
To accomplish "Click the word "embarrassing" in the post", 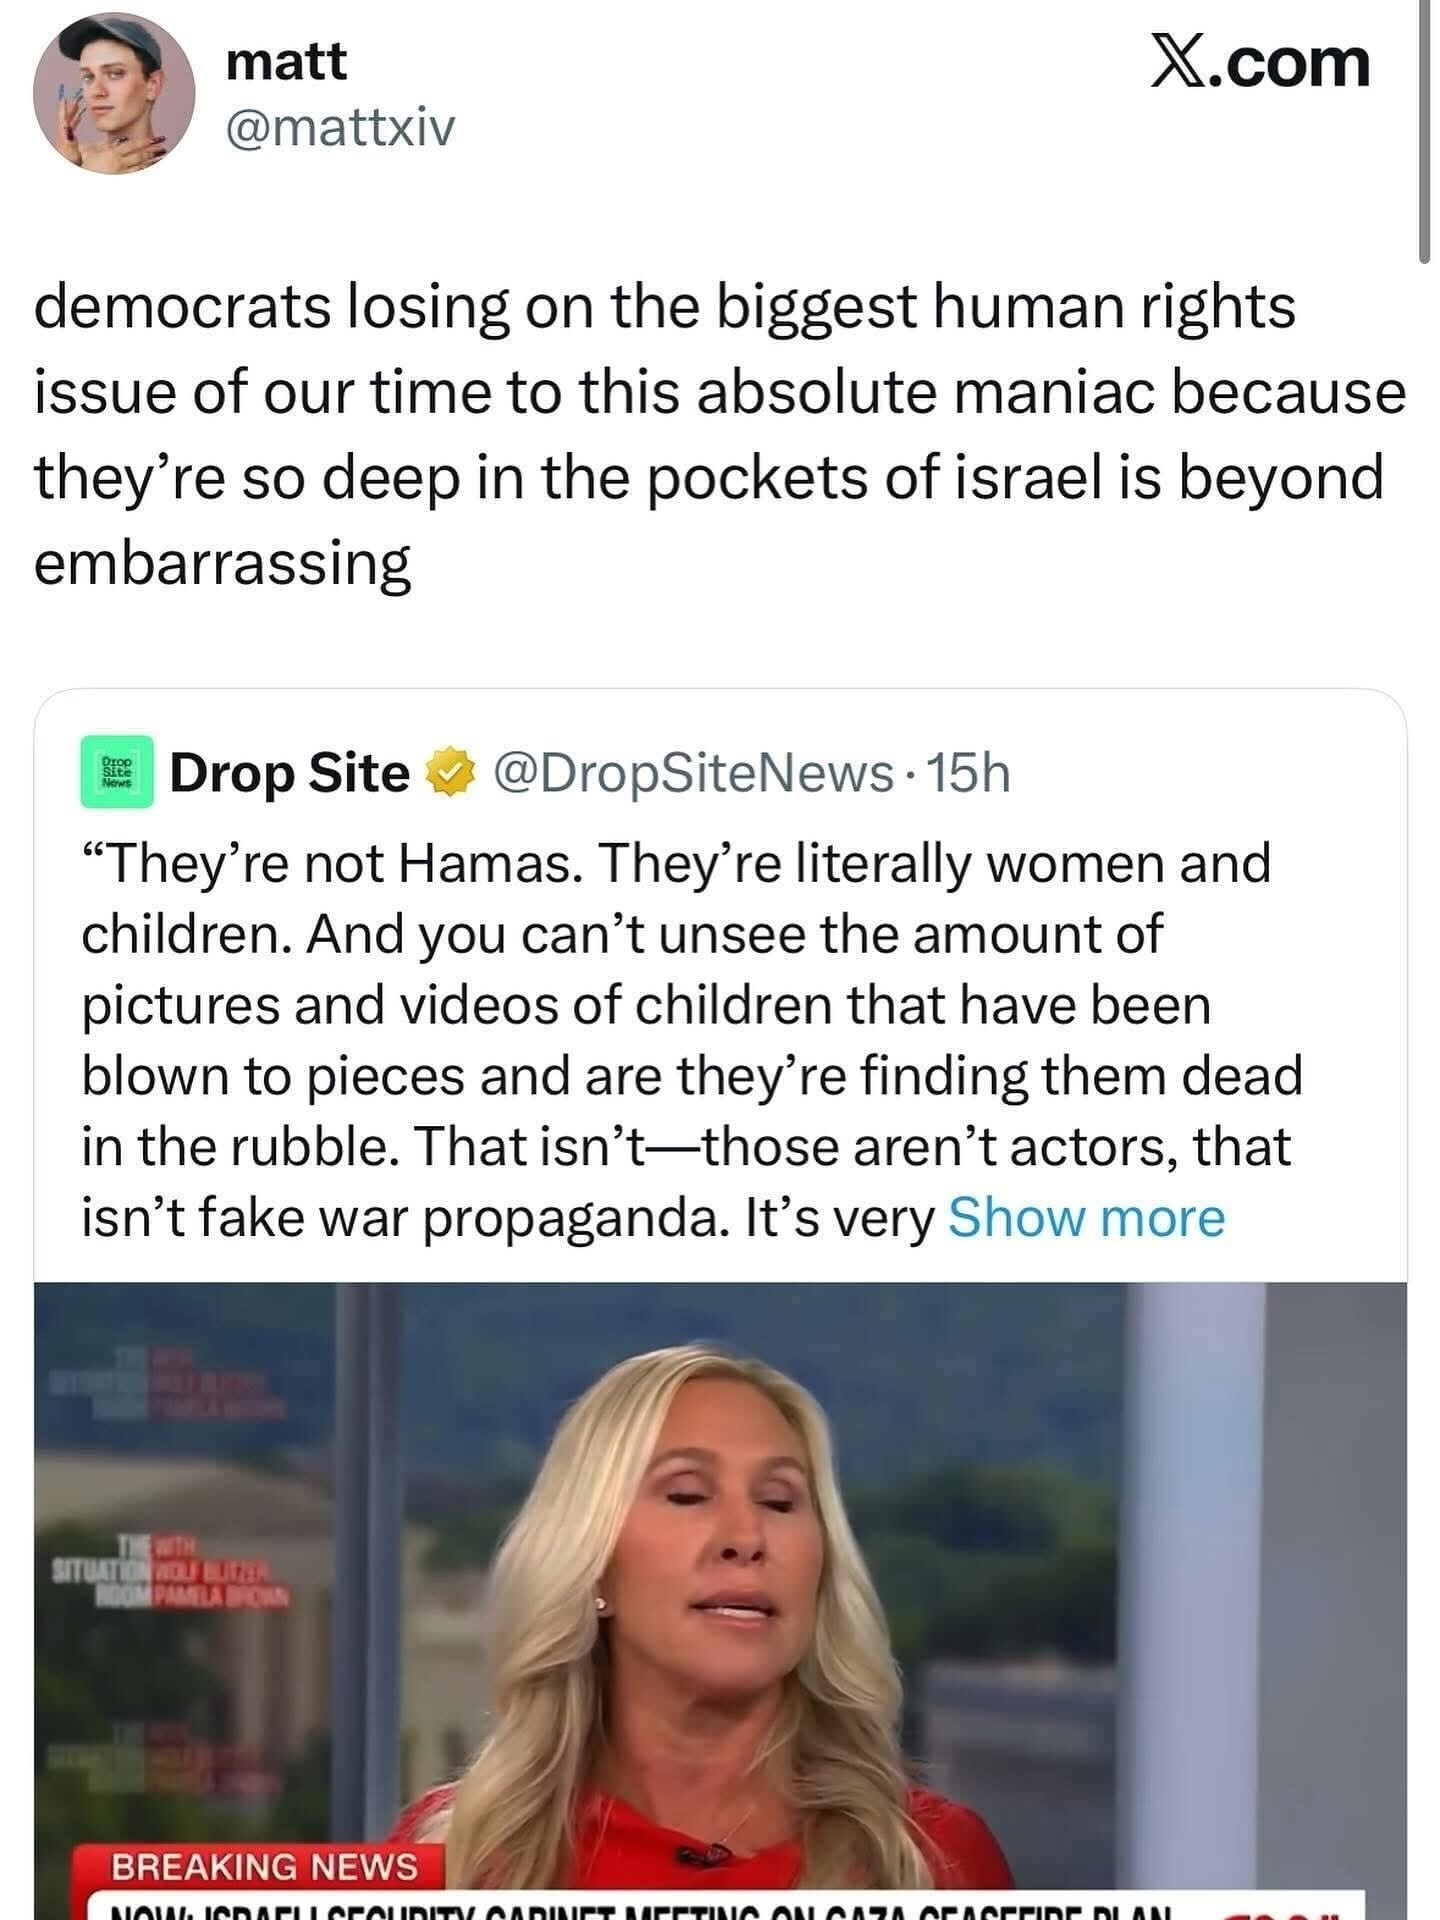I will tap(222, 562).
